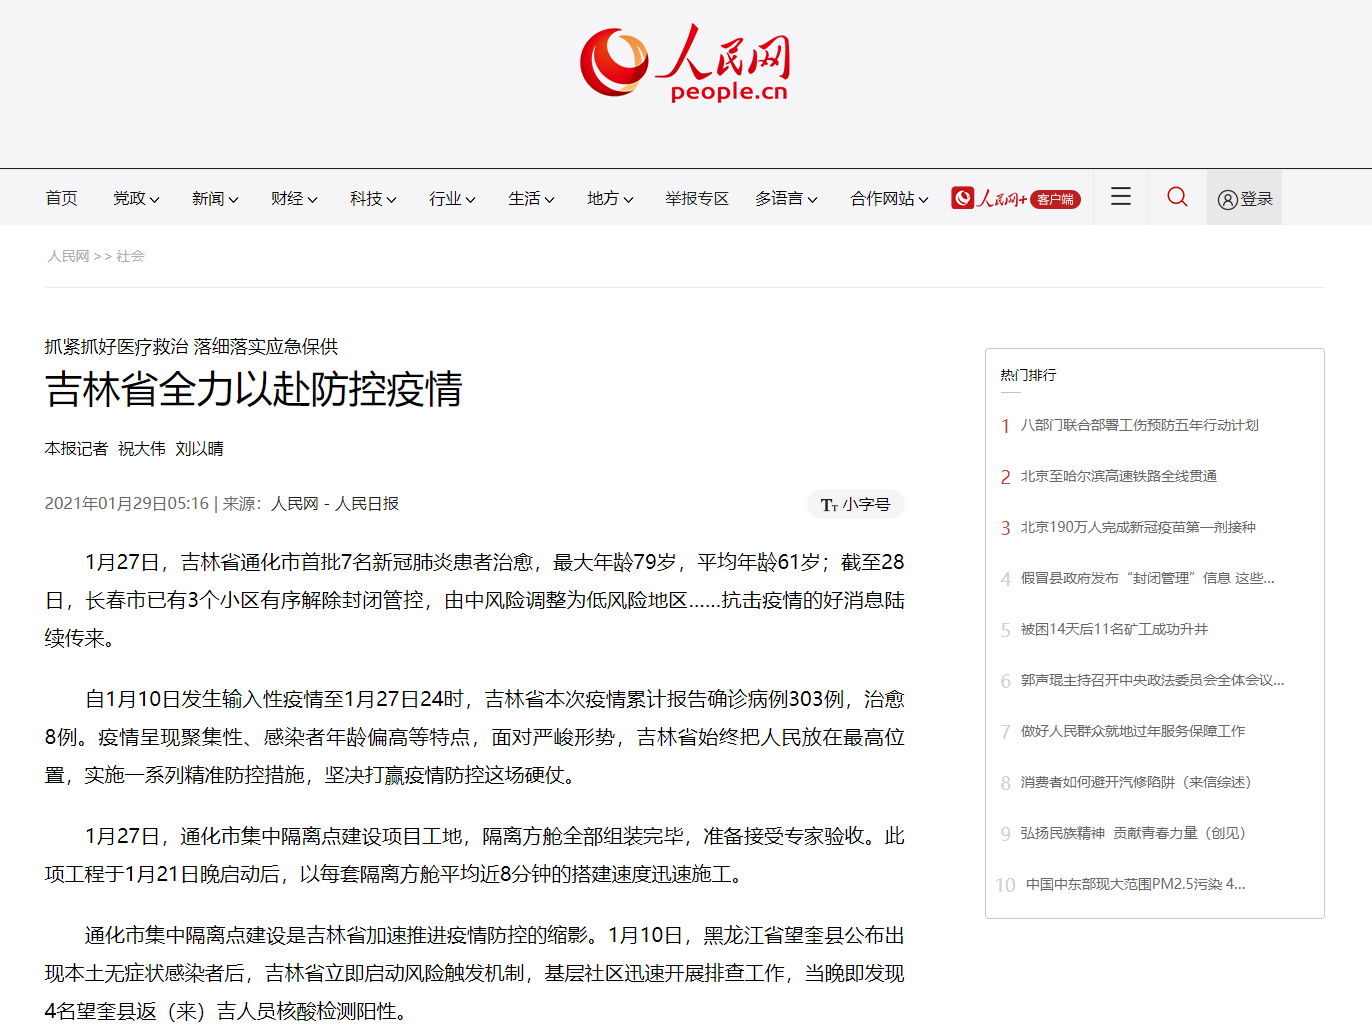Image resolution: width=1372 pixels, height=1033 pixels.
Task: Click the subtitle 抓紧抓好医疗救治 落细落实应急保供
Action: coord(191,346)
